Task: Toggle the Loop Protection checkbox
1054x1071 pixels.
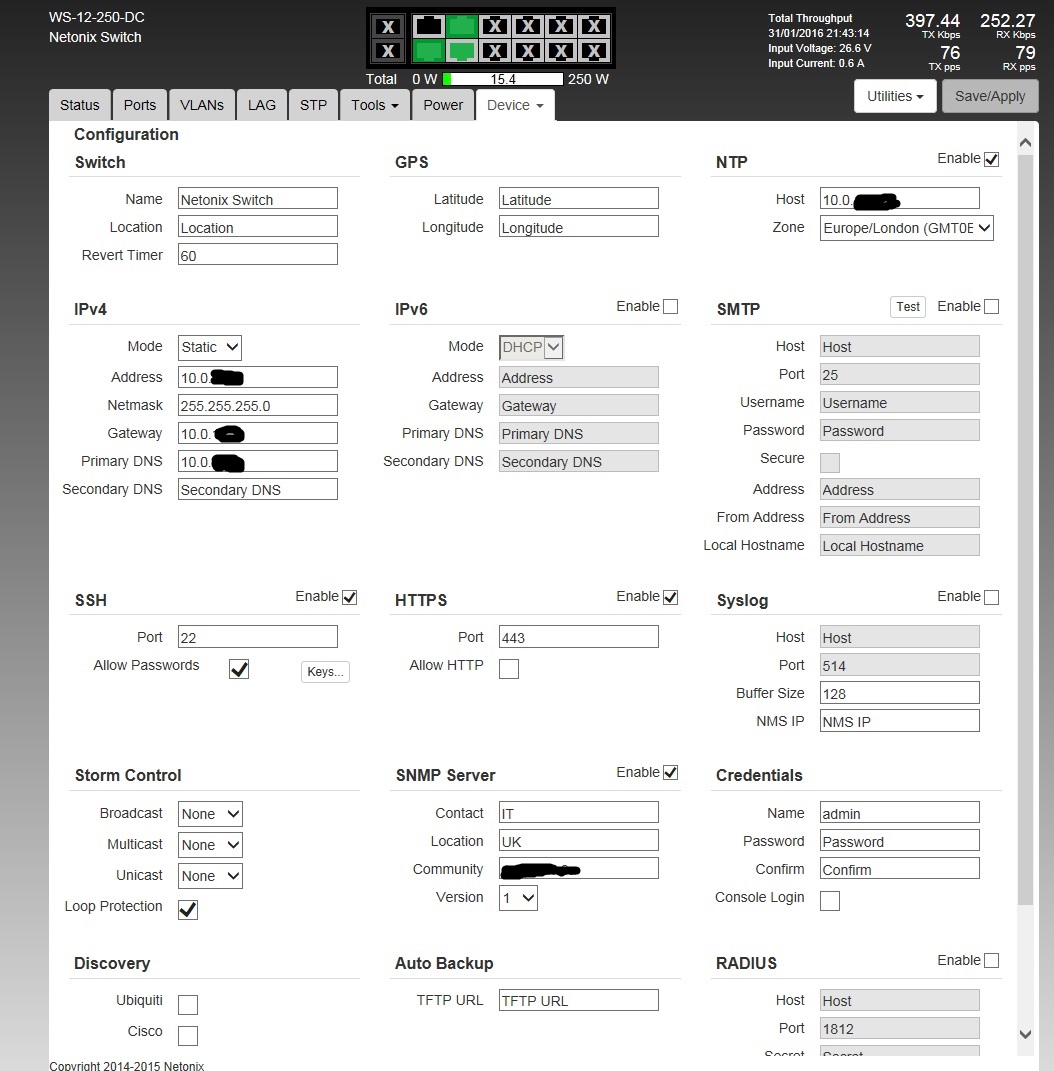Action: click(188, 909)
